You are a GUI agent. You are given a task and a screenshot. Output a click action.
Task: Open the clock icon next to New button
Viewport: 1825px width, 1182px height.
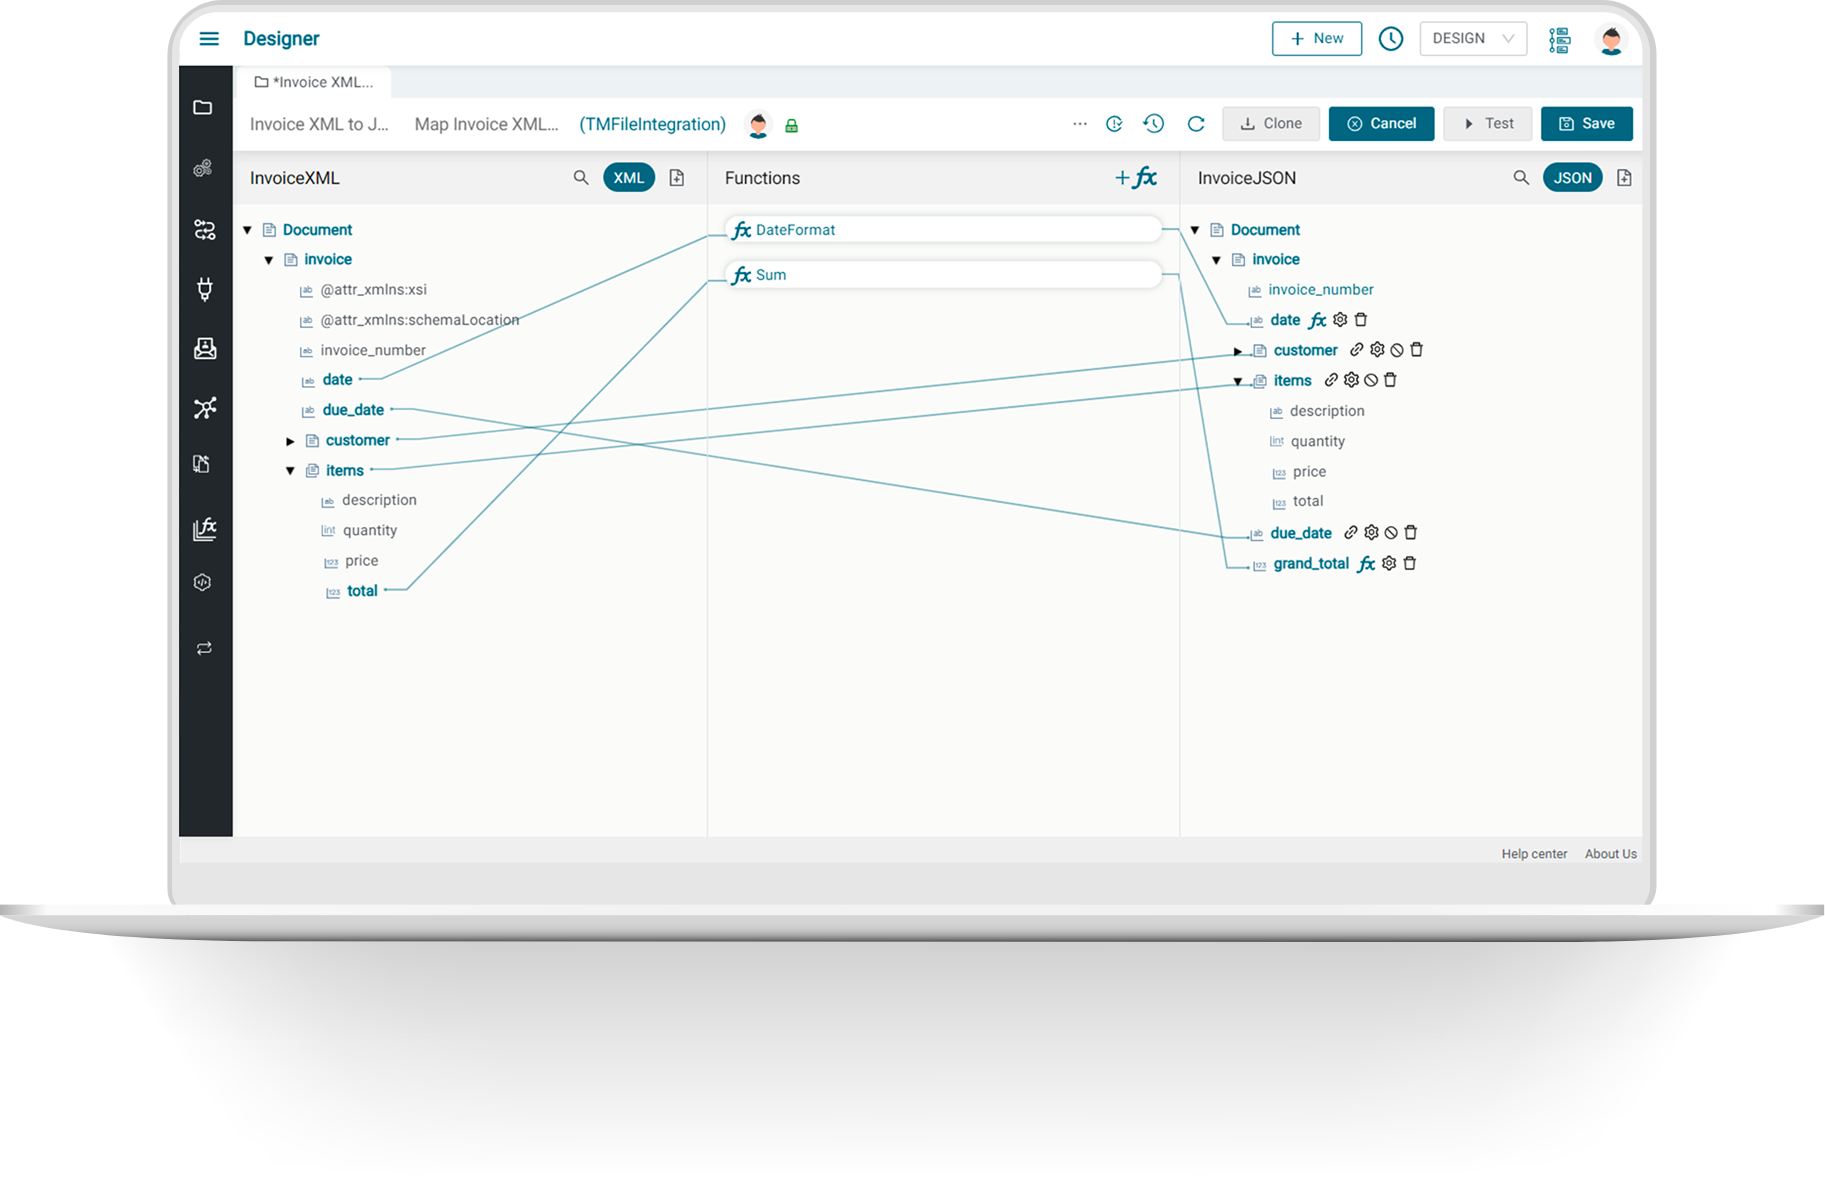pyautogui.click(x=1391, y=39)
